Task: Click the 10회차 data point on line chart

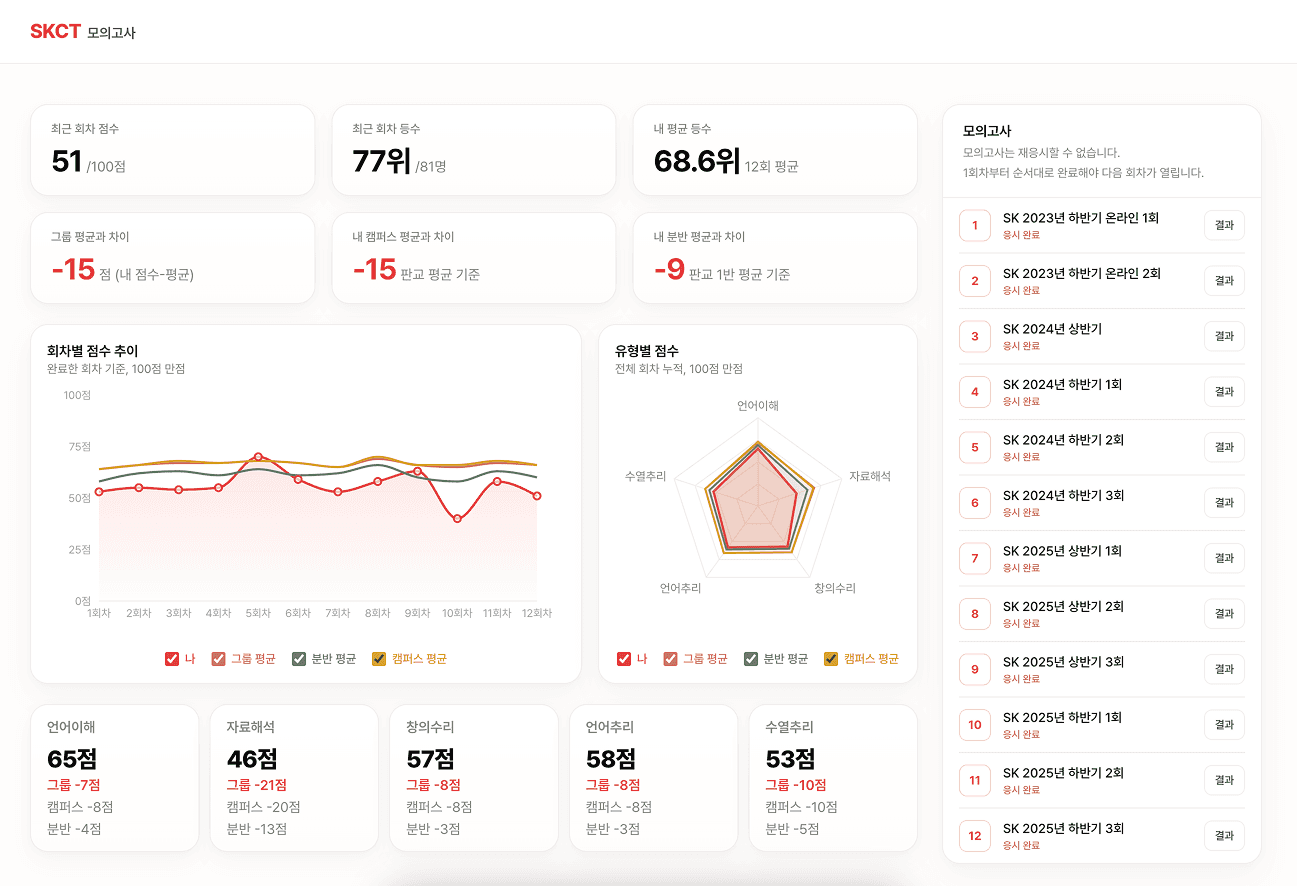Action: pos(457,519)
